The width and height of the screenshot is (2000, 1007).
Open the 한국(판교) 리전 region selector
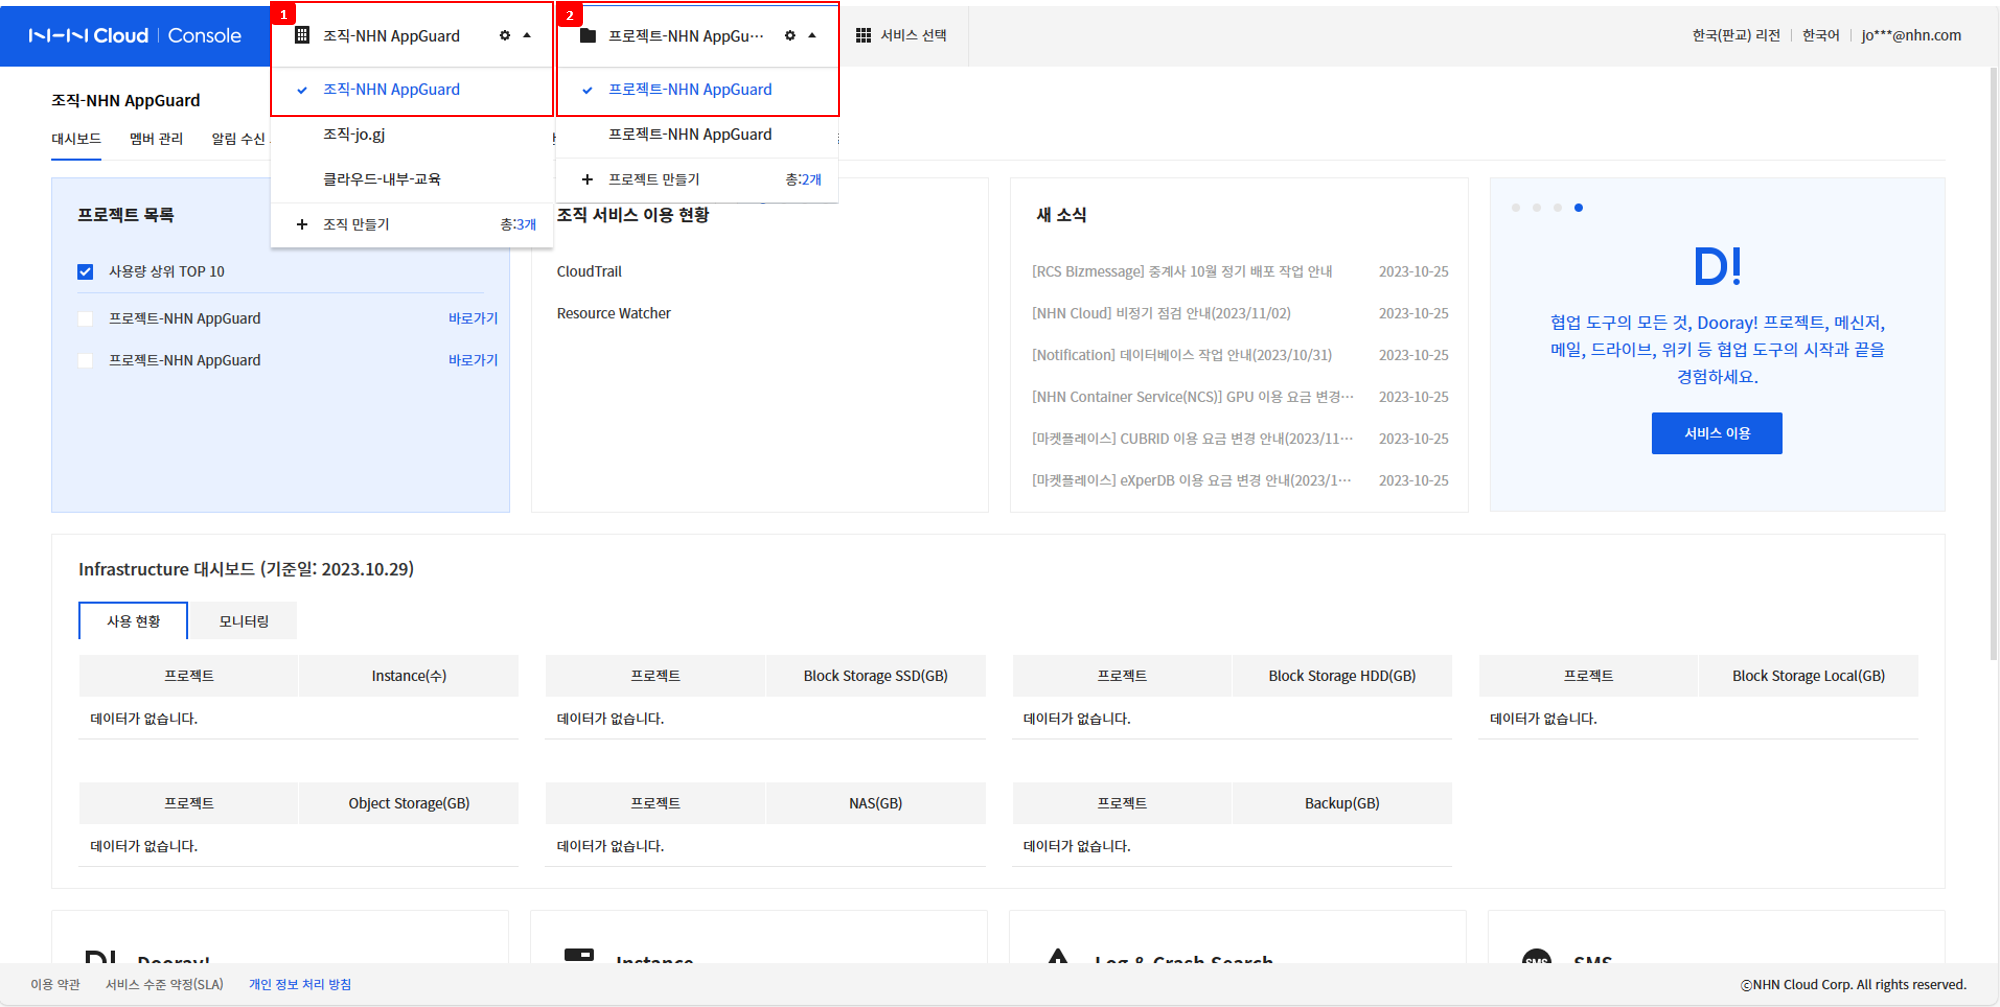tap(1736, 35)
